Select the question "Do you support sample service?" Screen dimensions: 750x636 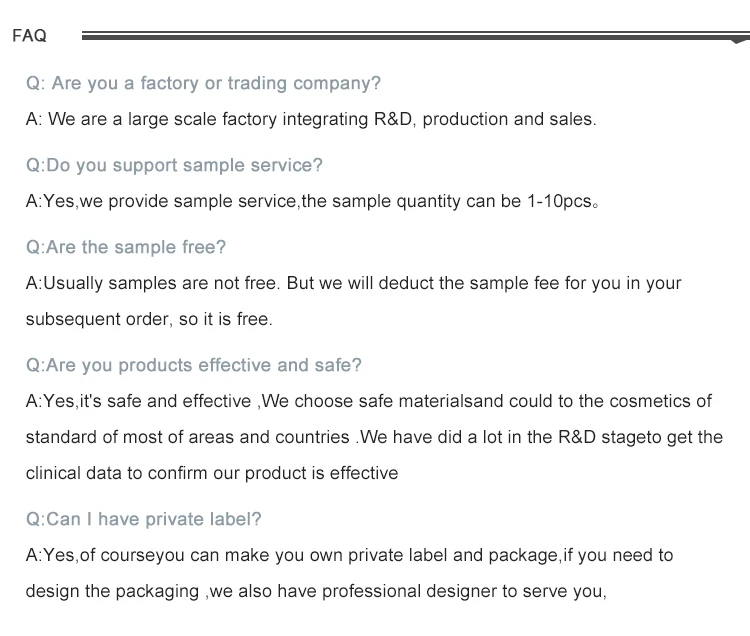point(174,165)
